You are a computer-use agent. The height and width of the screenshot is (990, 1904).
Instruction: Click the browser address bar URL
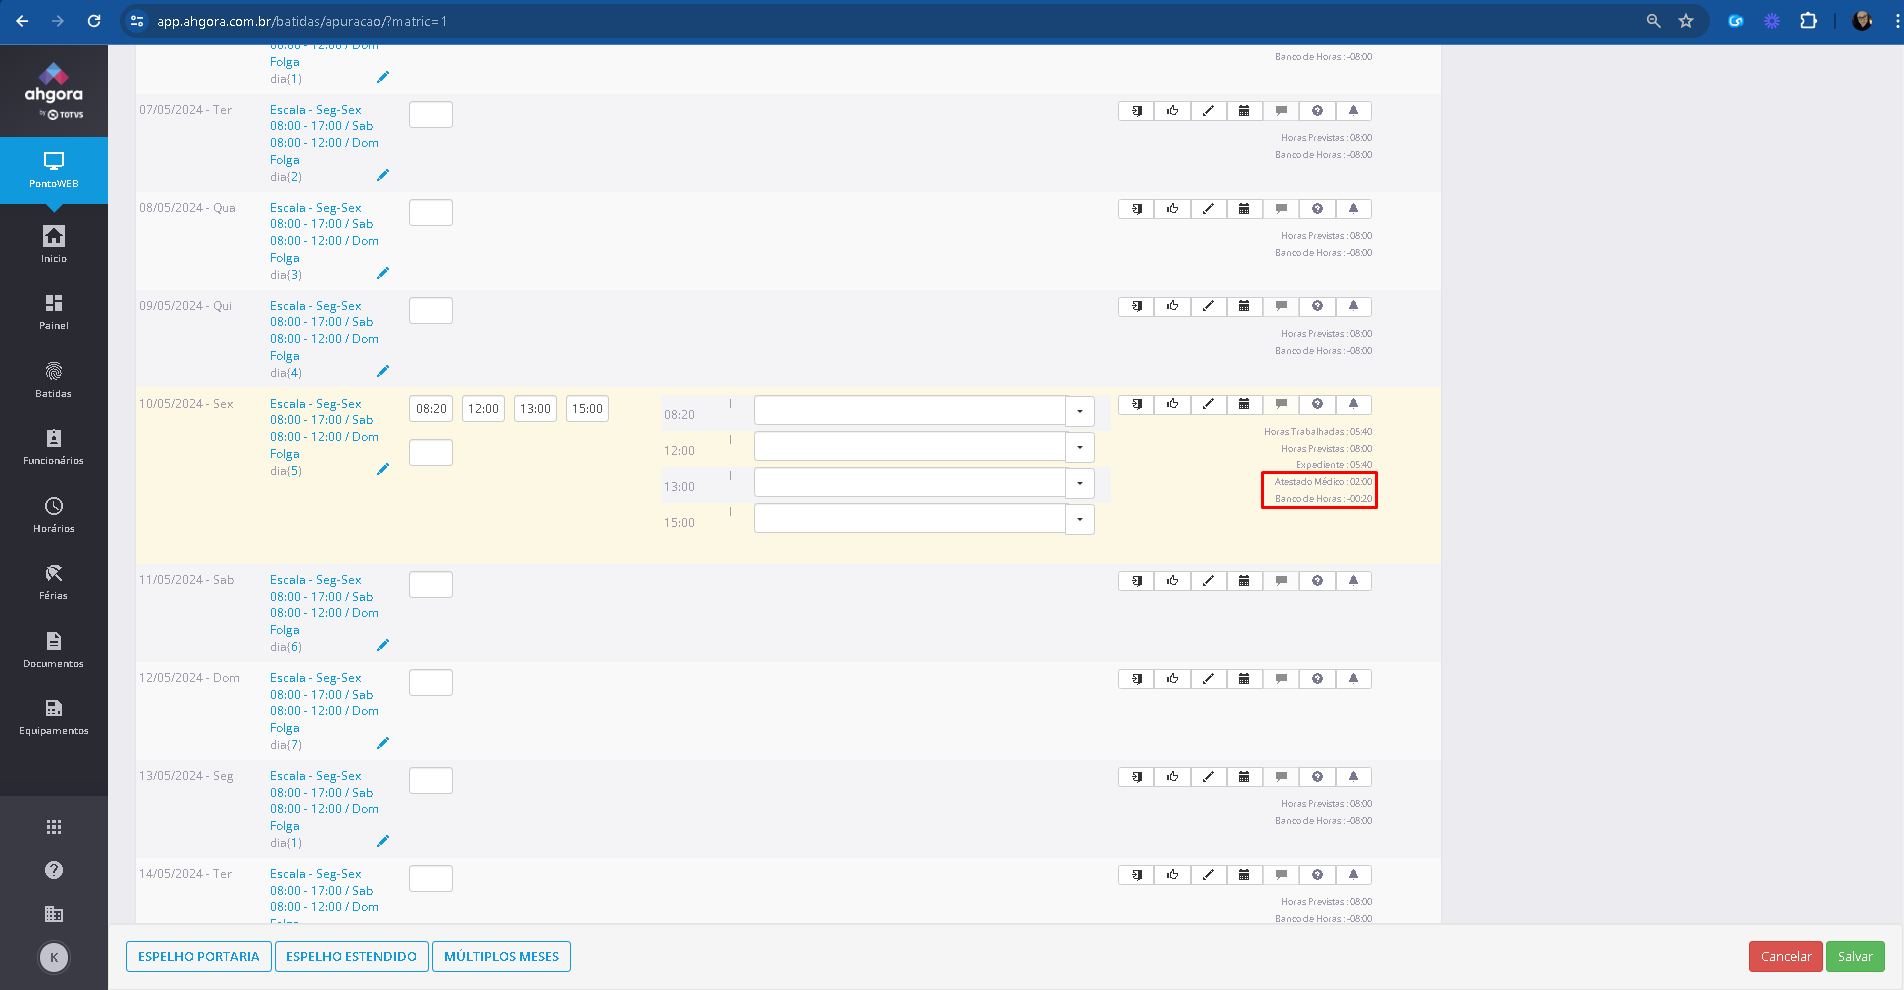302,21
